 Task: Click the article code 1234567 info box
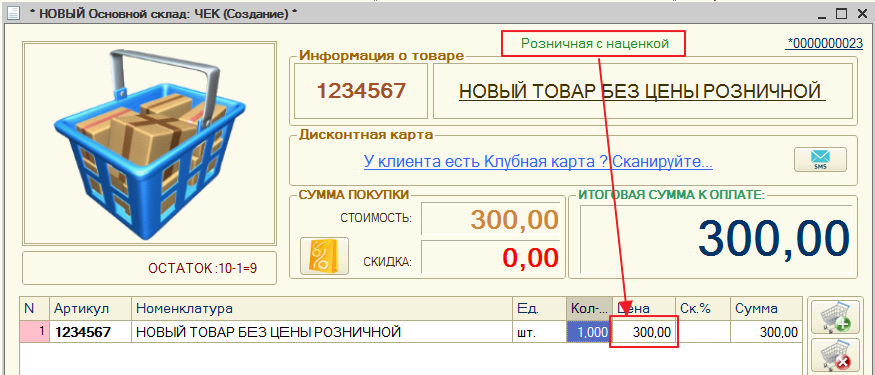[x=361, y=90]
